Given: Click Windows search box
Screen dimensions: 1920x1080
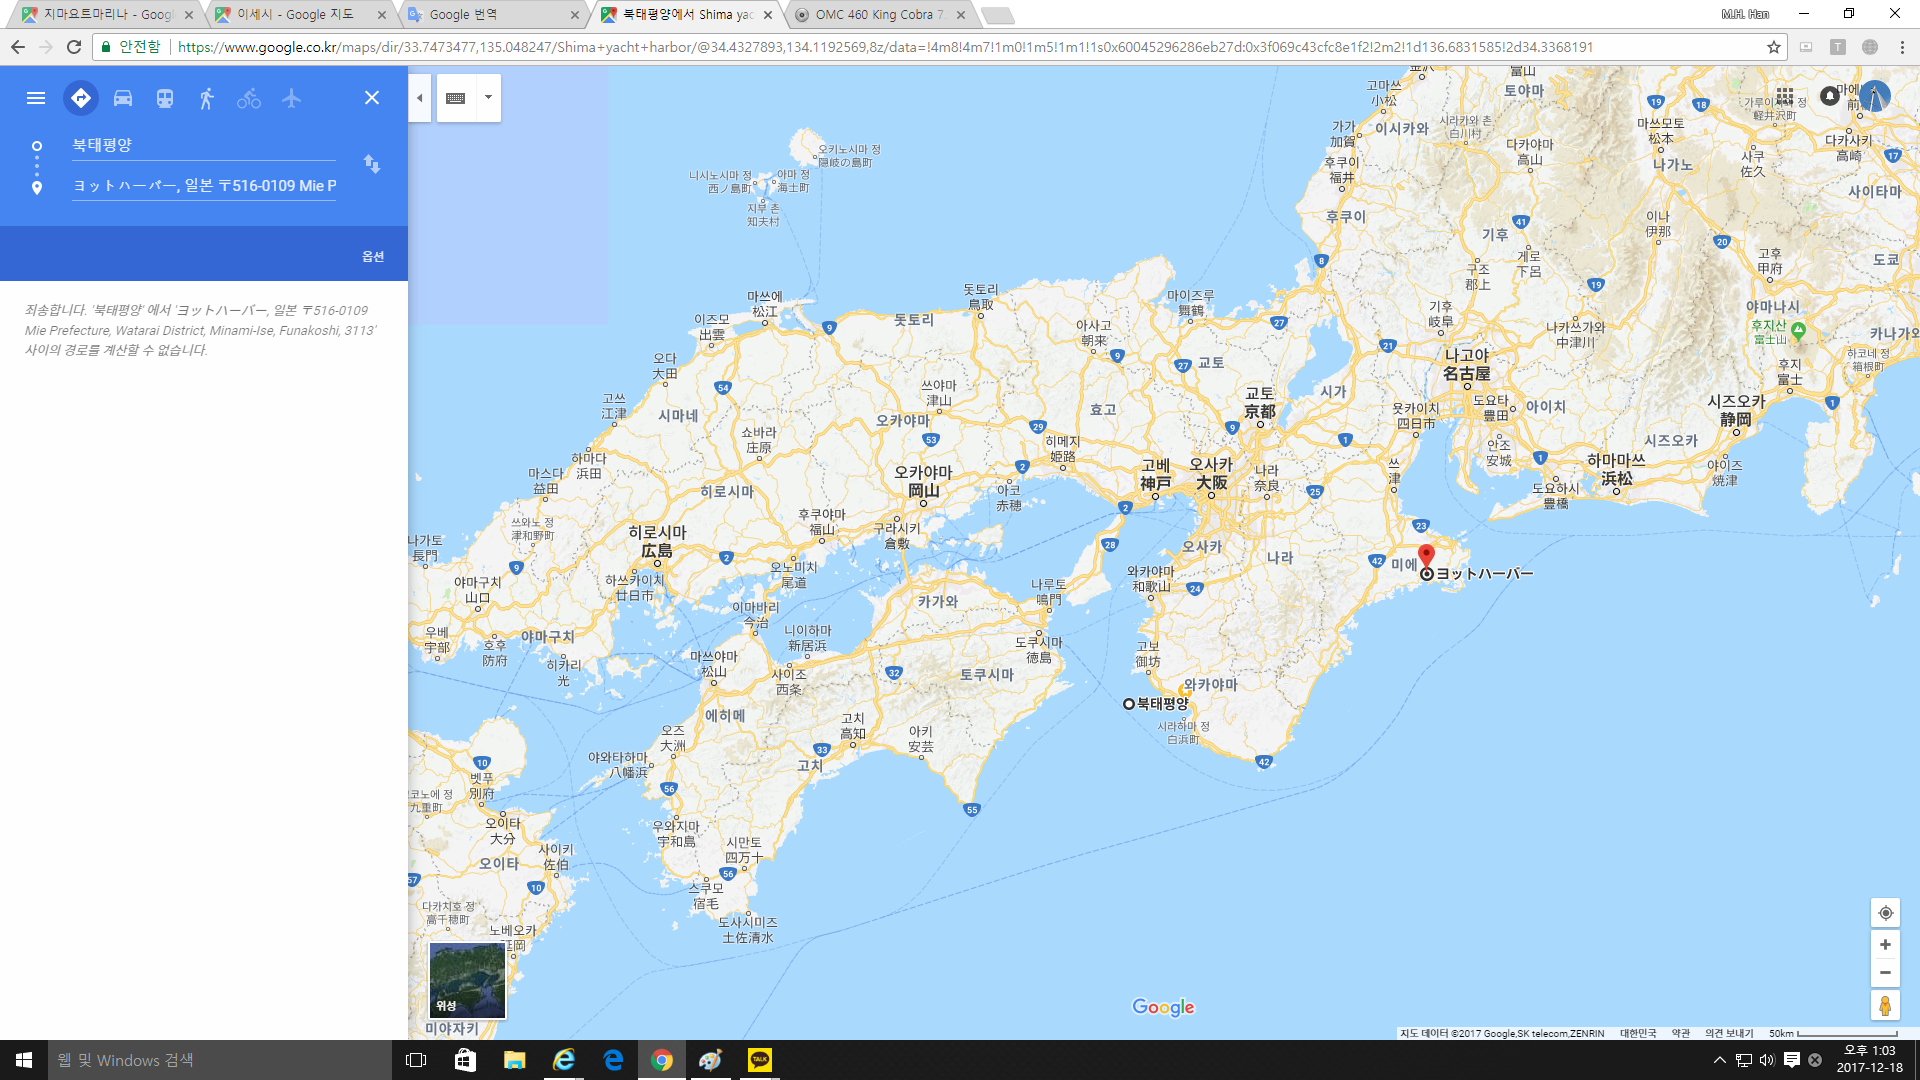Looking at the screenshot, I should (220, 1060).
